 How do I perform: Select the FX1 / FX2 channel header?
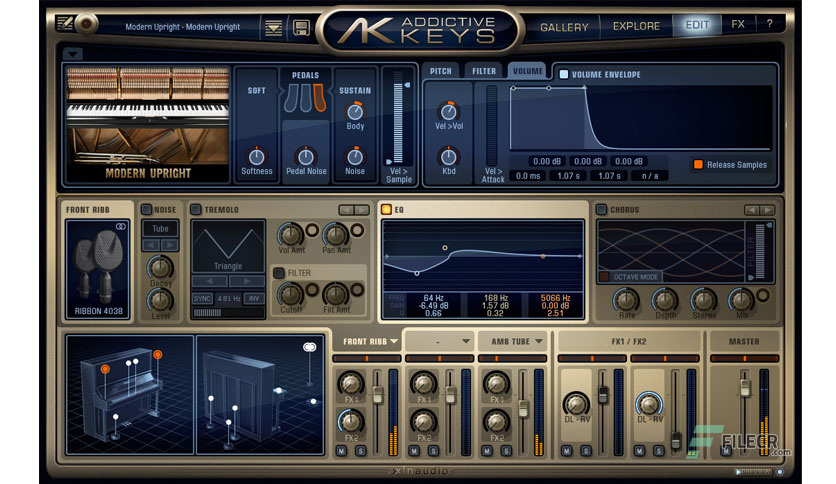point(629,341)
